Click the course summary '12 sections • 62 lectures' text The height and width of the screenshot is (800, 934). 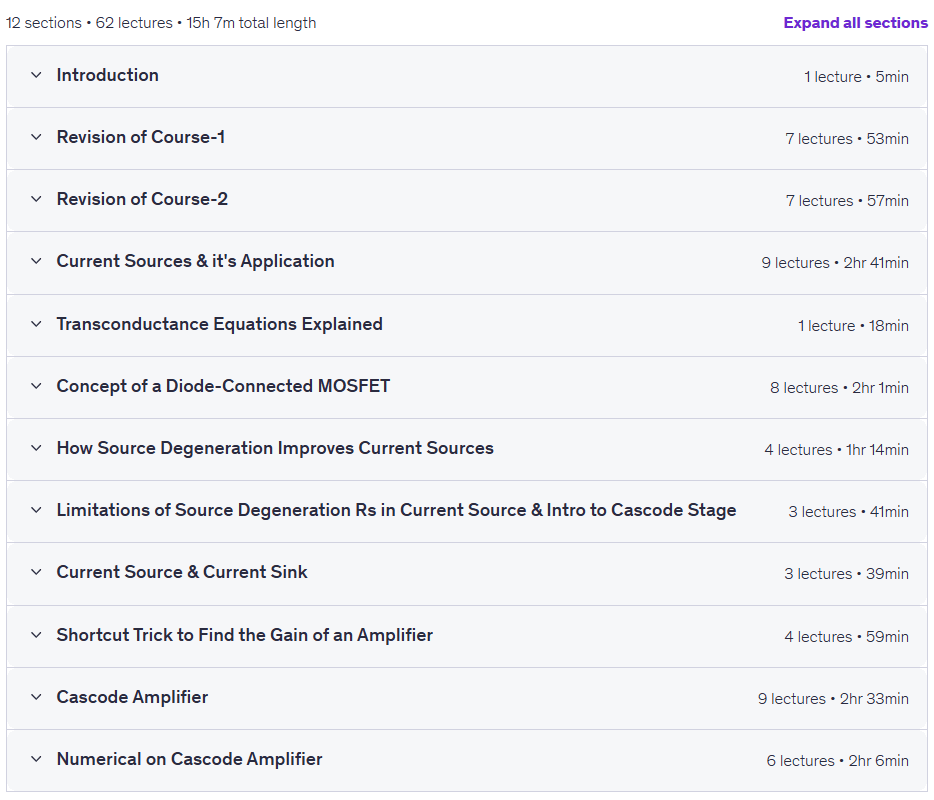pyautogui.click(x=89, y=23)
